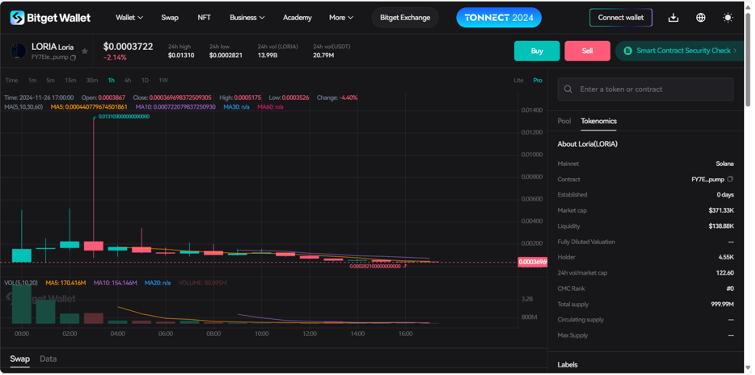Open the Data tab below chart

tap(48, 359)
